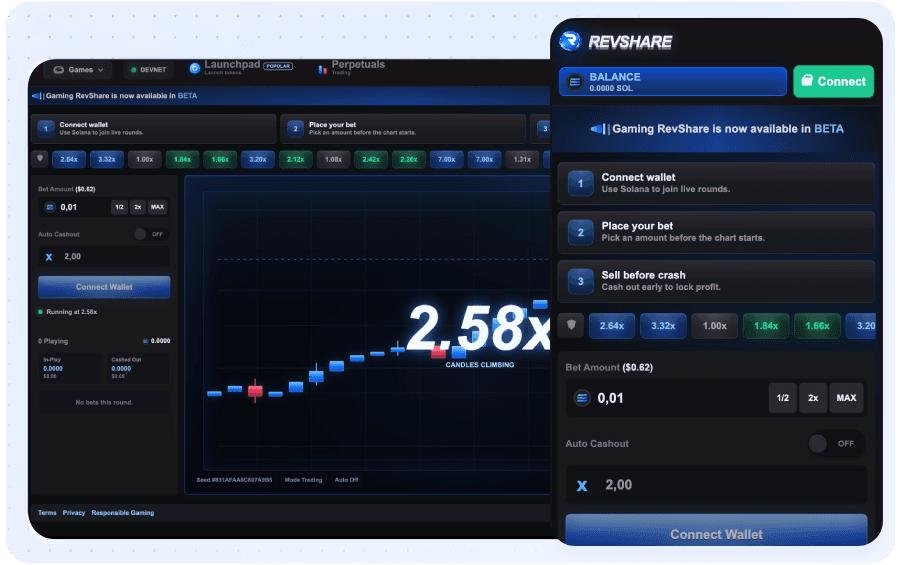
Task: Open the Games dropdown menu
Action: coord(79,70)
